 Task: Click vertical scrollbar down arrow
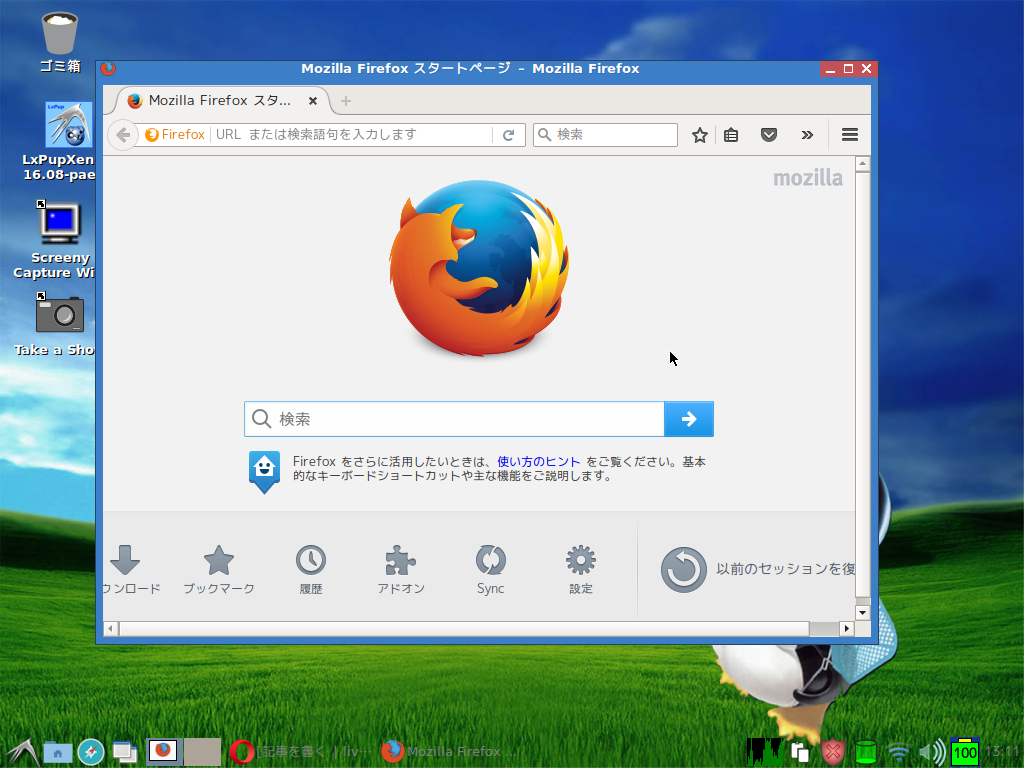[x=863, y=613]
